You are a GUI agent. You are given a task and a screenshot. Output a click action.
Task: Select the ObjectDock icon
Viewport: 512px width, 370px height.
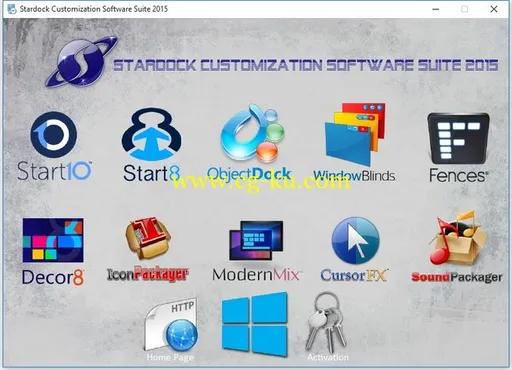(253, 133)
